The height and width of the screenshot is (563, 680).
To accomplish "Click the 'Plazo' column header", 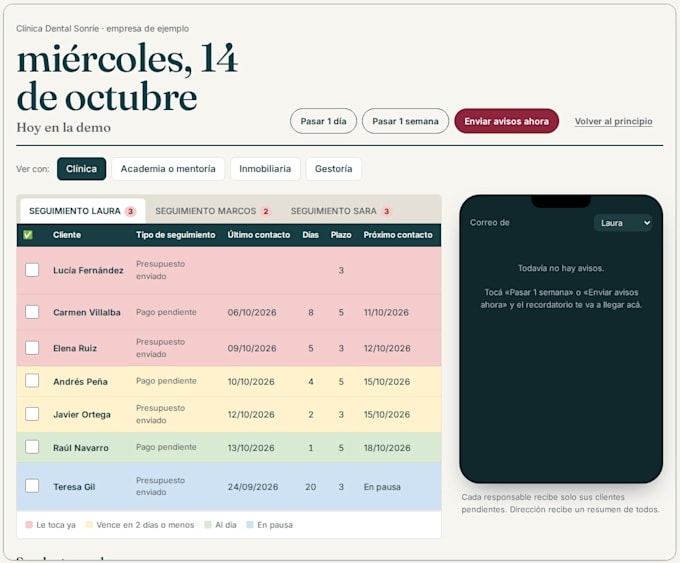I will pyautogui.click(x=341, y=235).
